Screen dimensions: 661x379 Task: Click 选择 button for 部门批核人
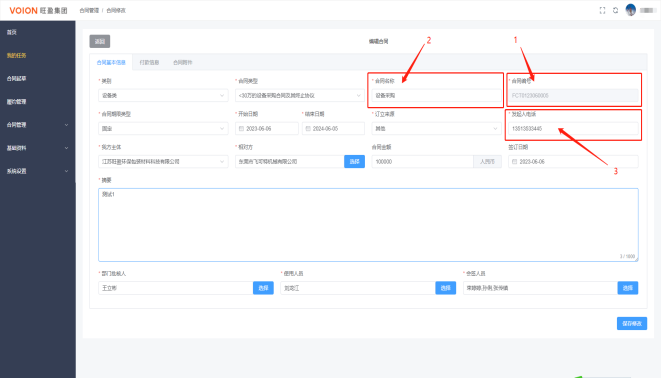pyautogui.click(x=263, y=288)
